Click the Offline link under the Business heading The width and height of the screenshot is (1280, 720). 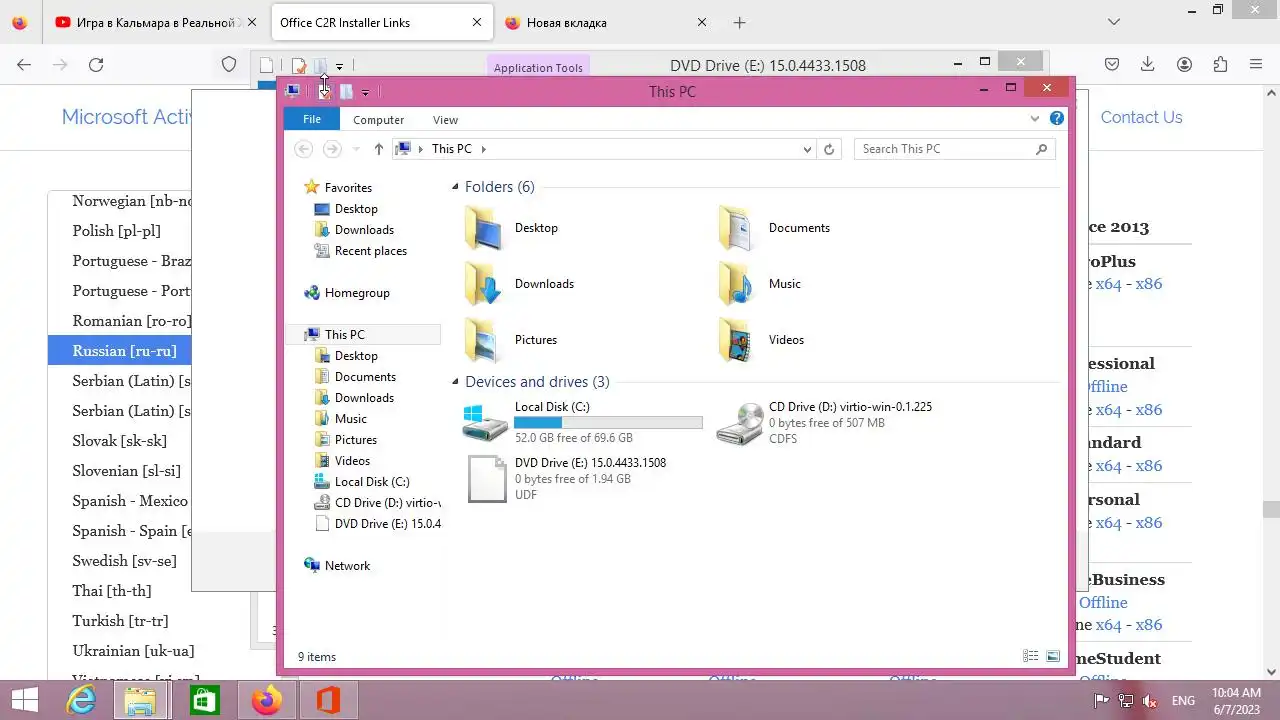(1103, 603)
